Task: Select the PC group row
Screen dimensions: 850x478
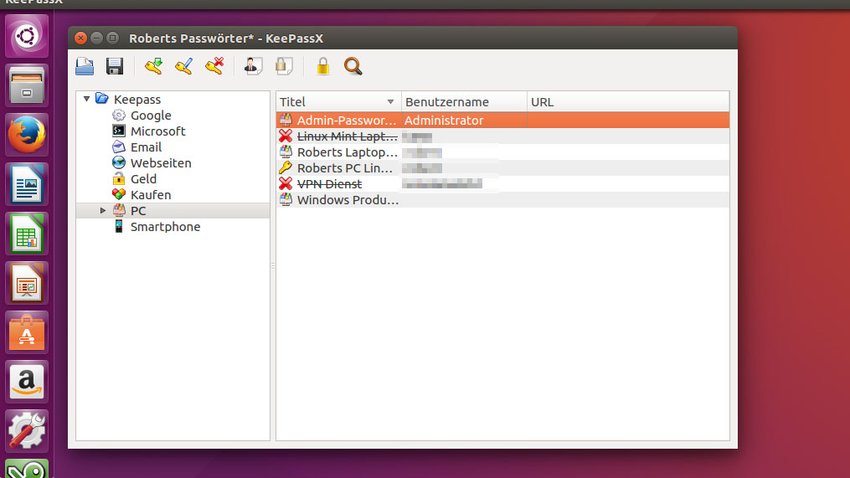Action: coord(173,210)
